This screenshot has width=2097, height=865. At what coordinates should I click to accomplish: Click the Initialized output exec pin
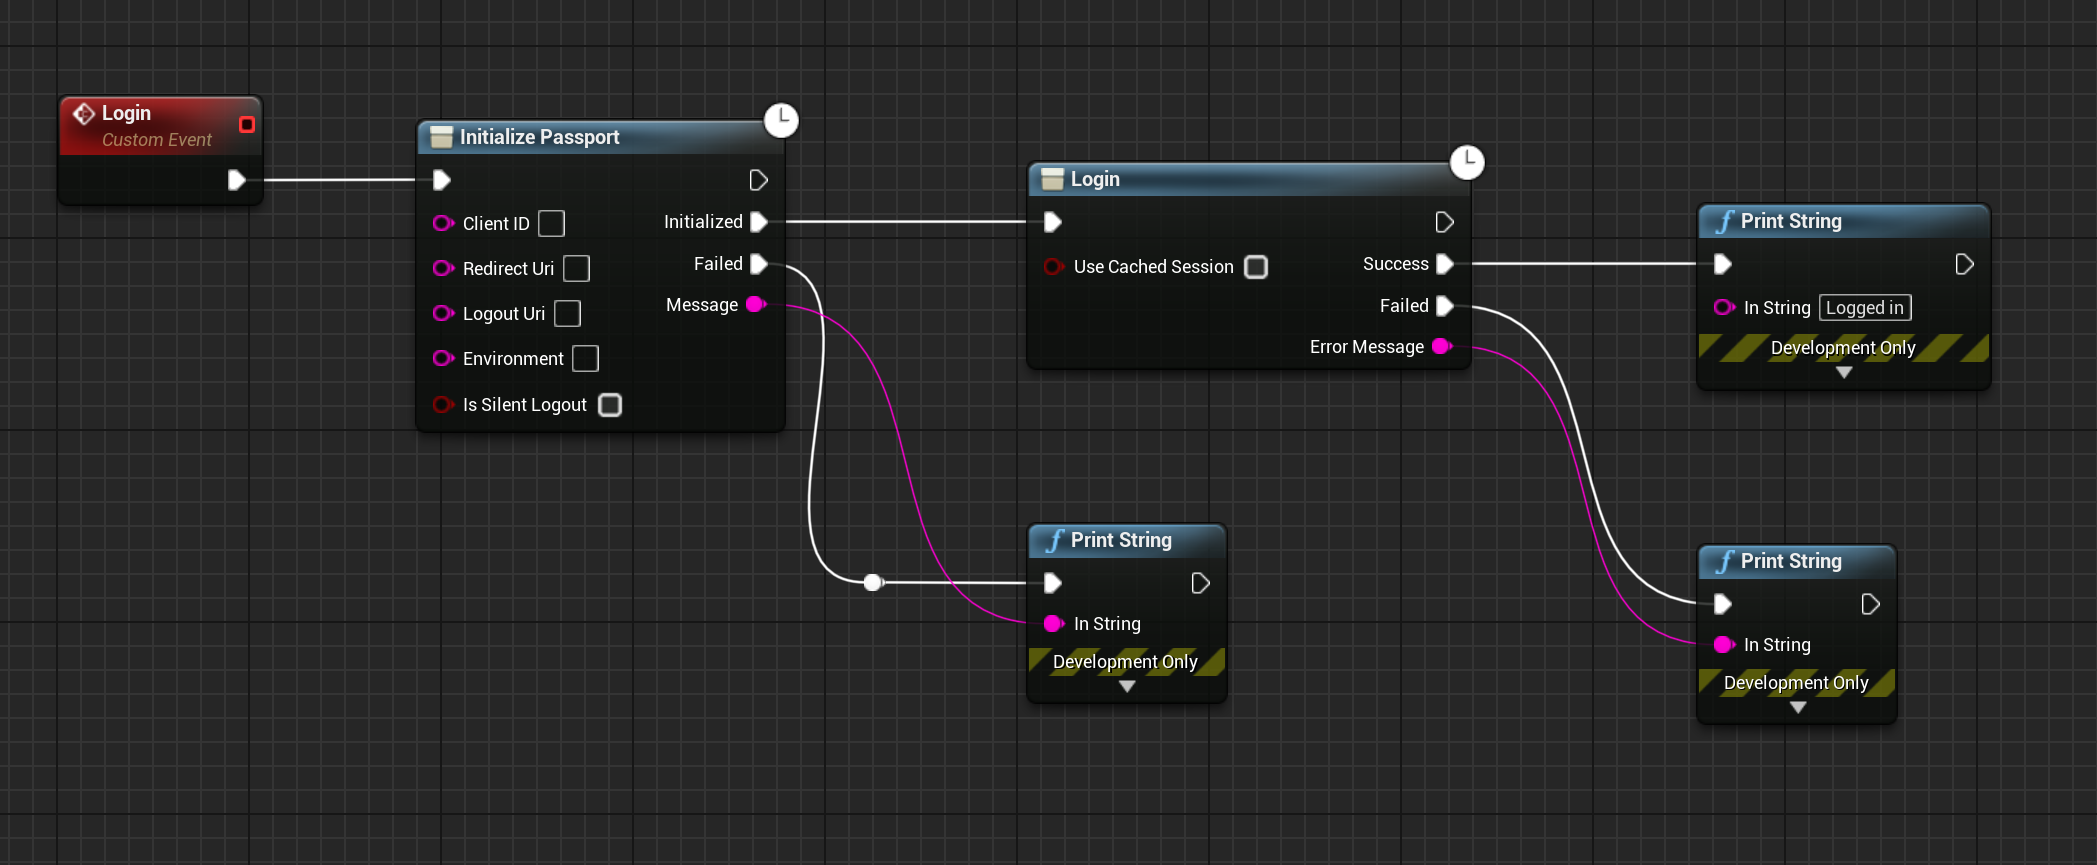758,222
